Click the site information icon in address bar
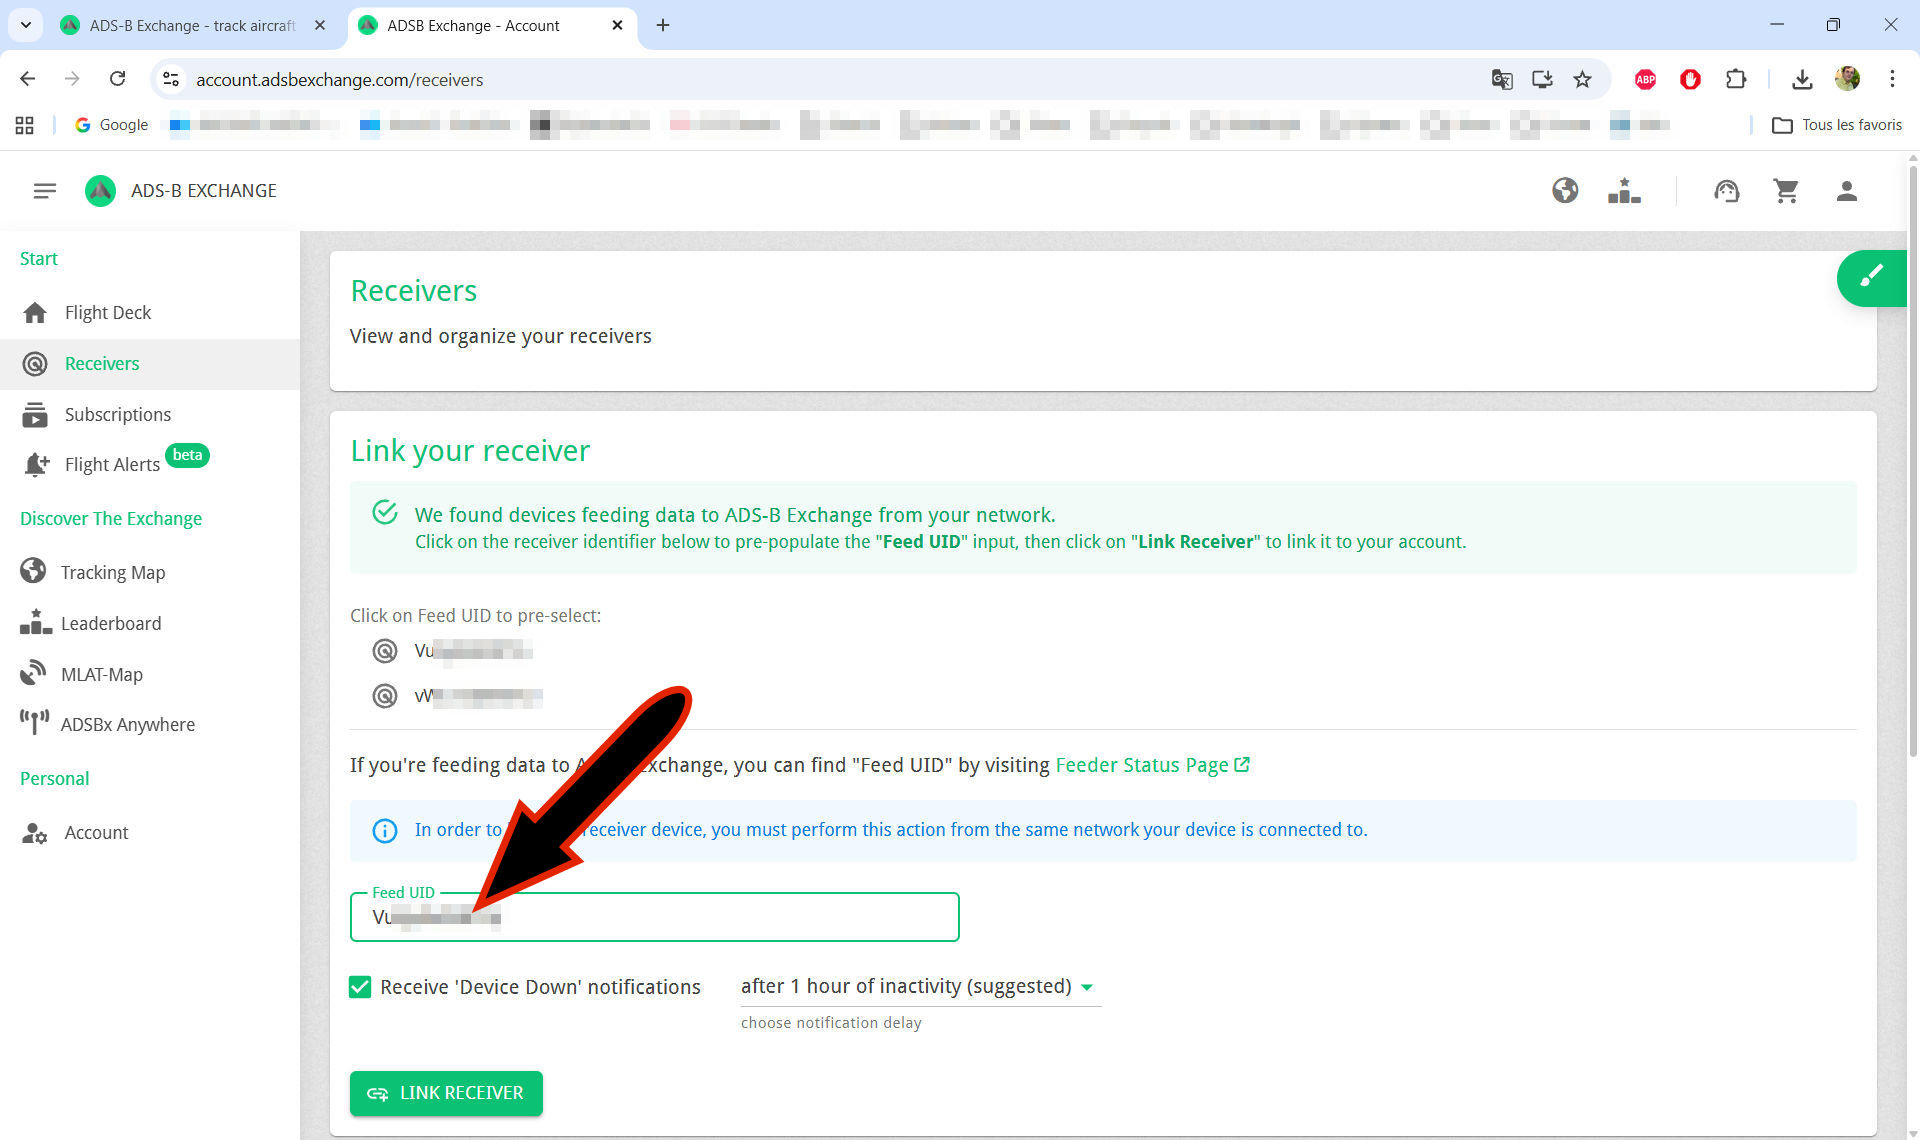 (x=171, y=79)
